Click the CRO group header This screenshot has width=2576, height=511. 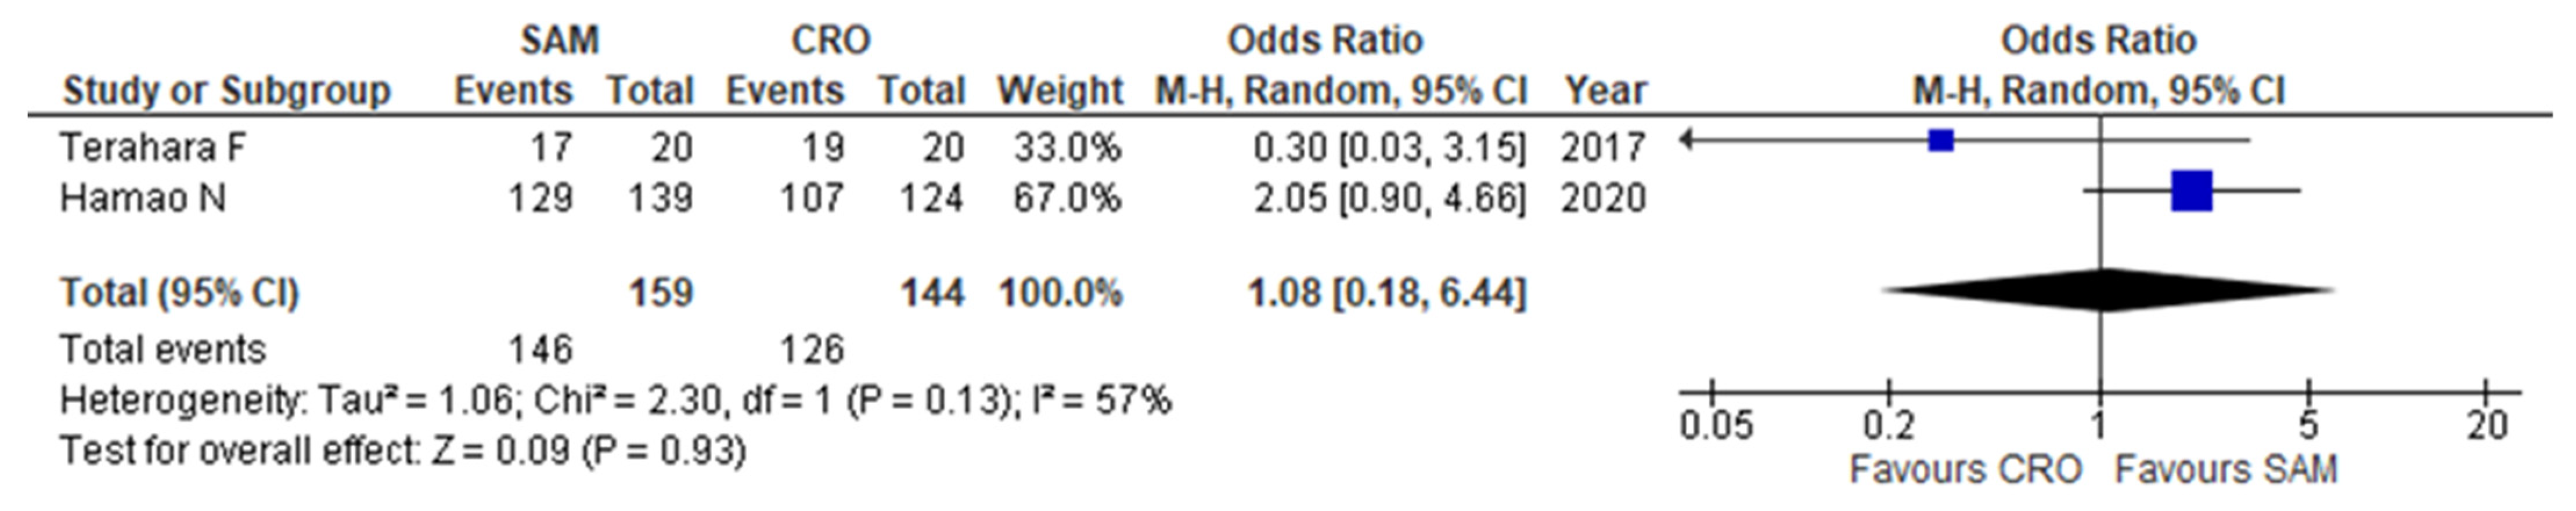pyautogui.click(x=830, y=41)
